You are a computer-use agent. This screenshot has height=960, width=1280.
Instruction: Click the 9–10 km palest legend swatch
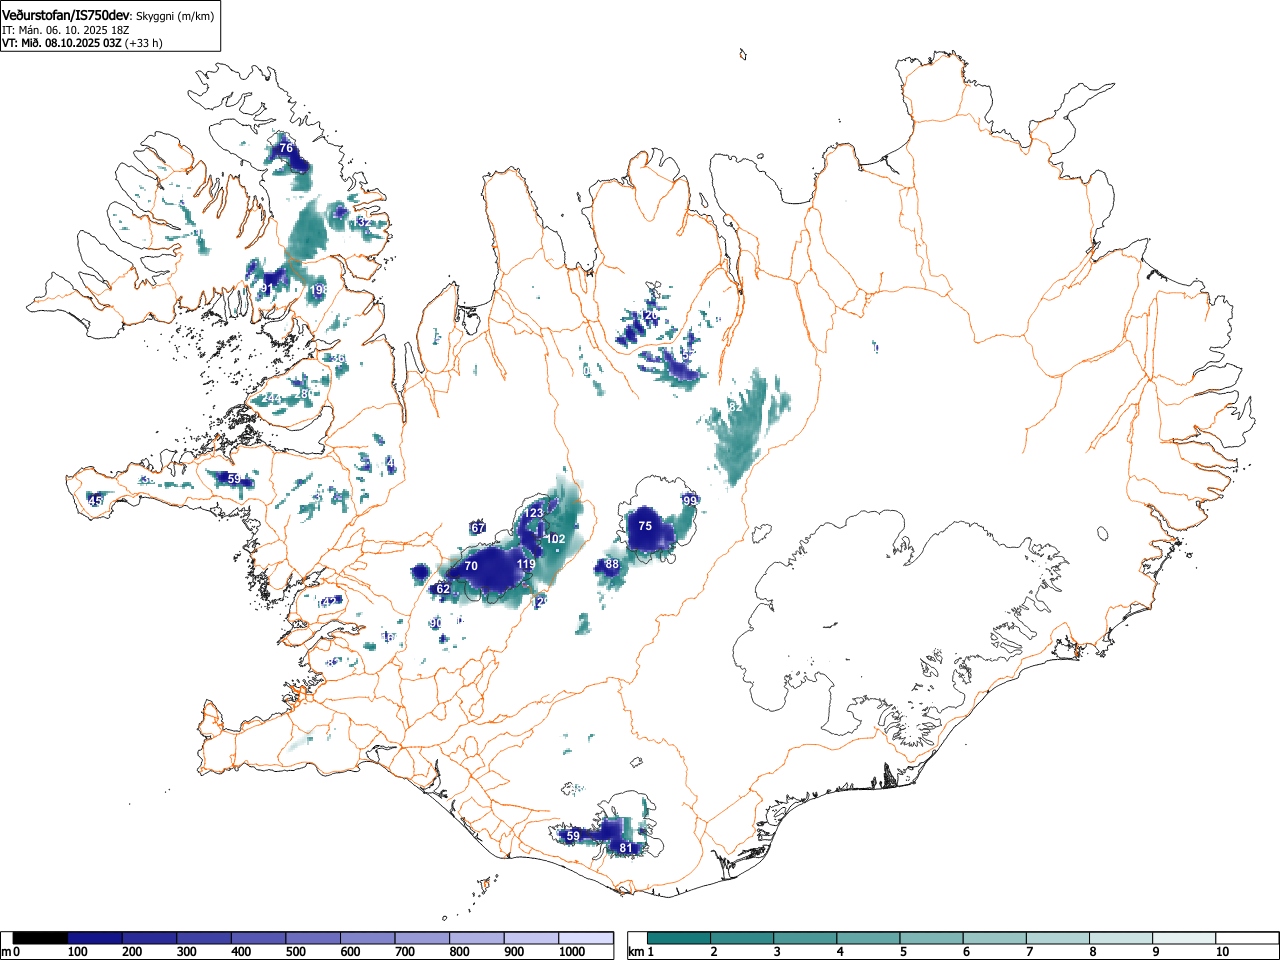1185,938
